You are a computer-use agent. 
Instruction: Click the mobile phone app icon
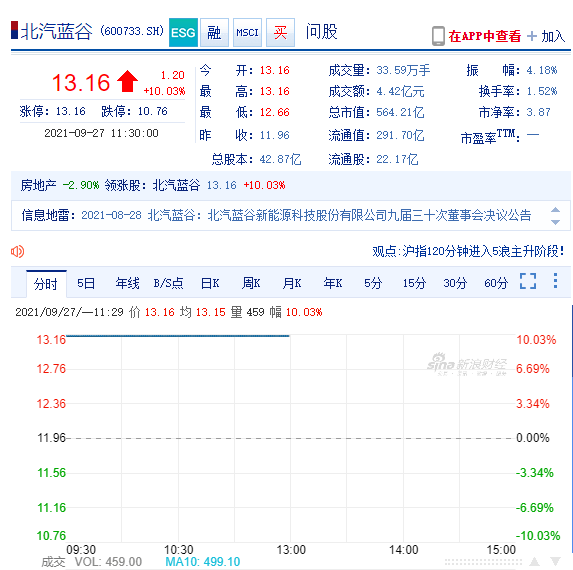point(438,36)
